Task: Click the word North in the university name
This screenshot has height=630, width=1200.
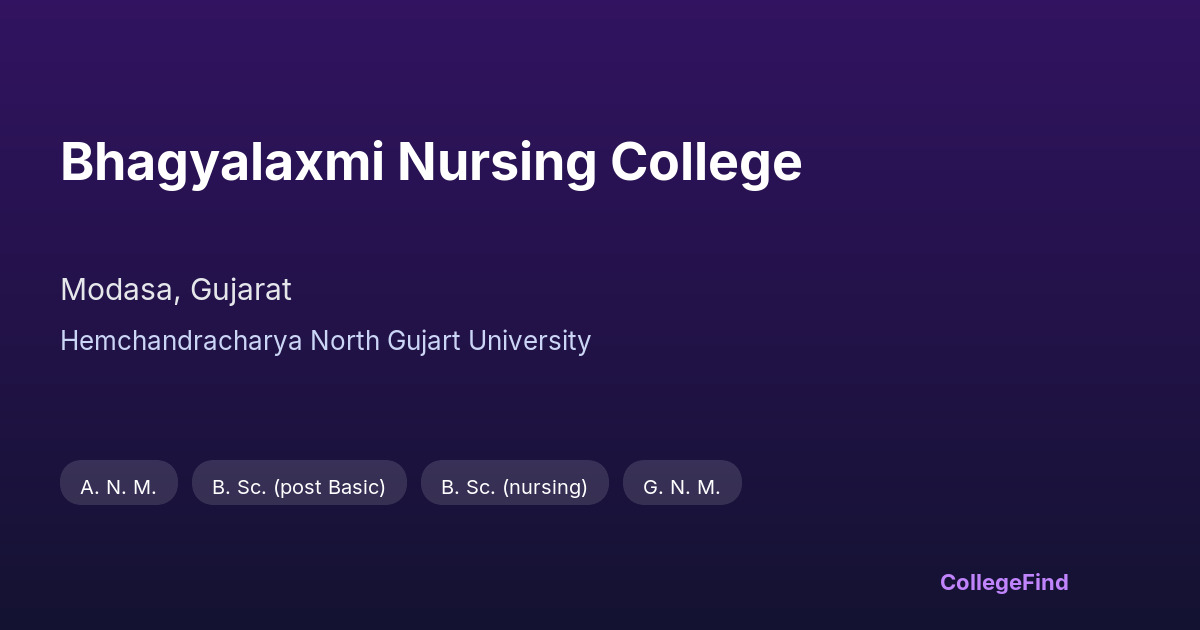Action: tap(344, 341)
